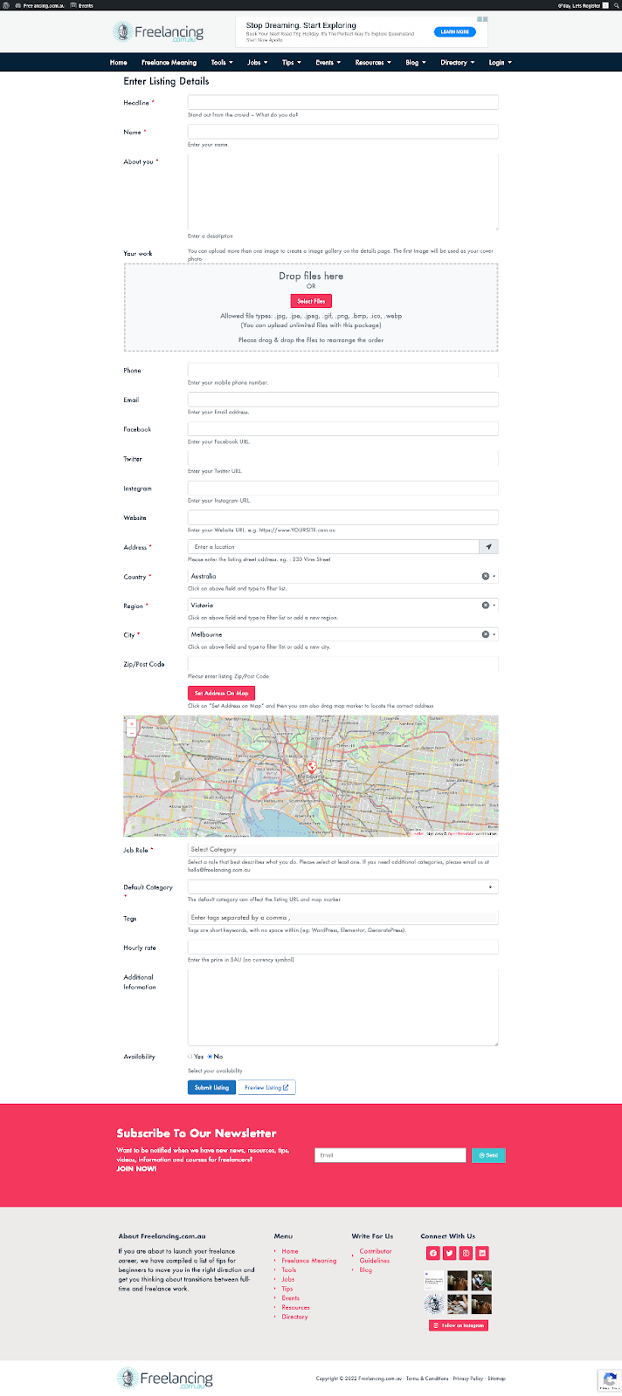Image resolution: width=622 pixels, height=1396 pixels.
Task: Expand the Events menu
Action: [327, 62]
